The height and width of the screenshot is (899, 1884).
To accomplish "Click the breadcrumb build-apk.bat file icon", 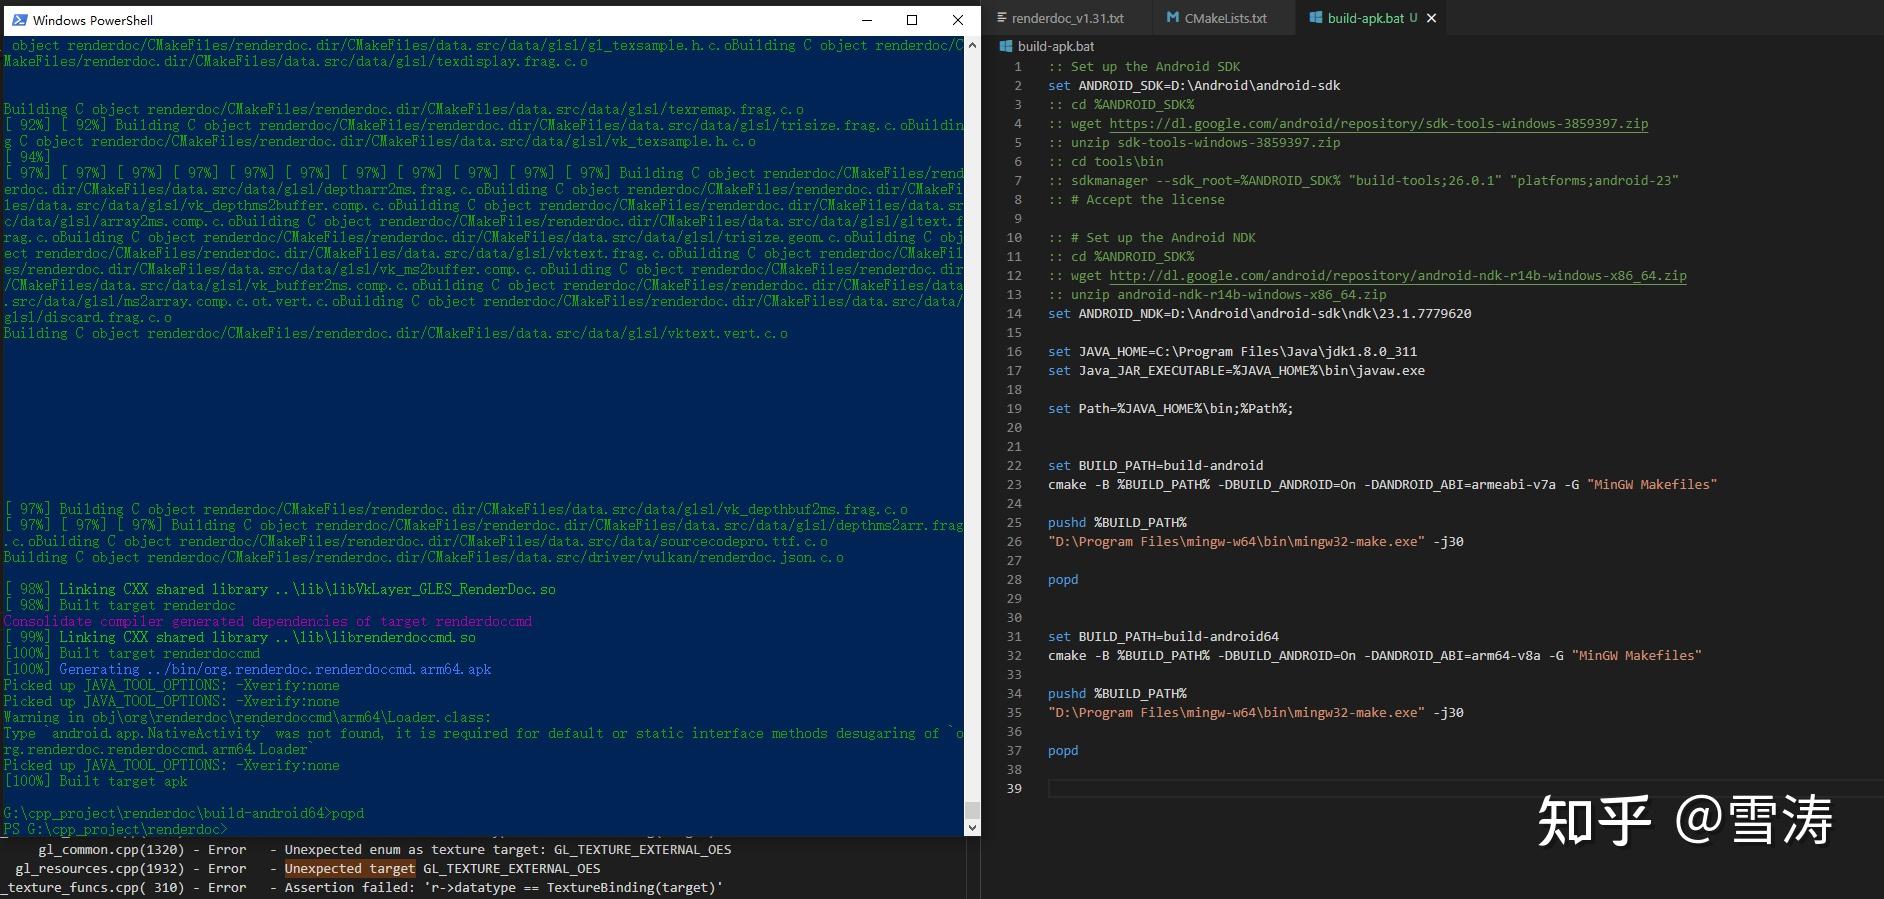I will tap(1006, 46).
